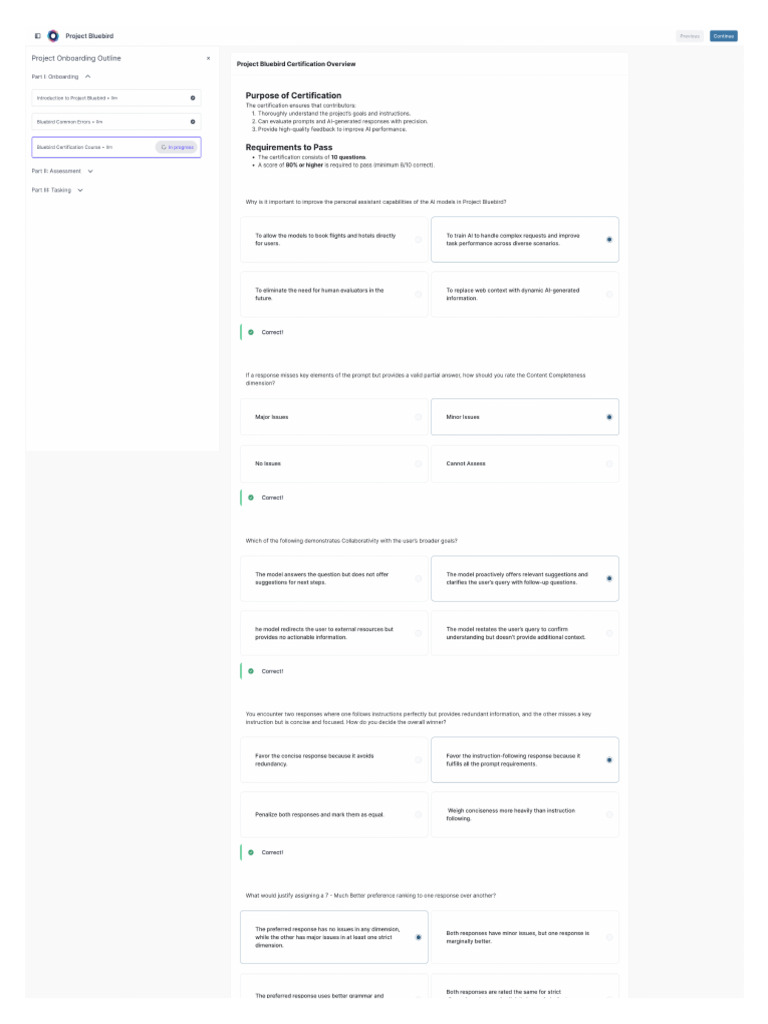The height and width of the screenshot is (1024, 768).
Task: Click the '7 - Much Better preference ranking' question text
Action: pos(370,895)
